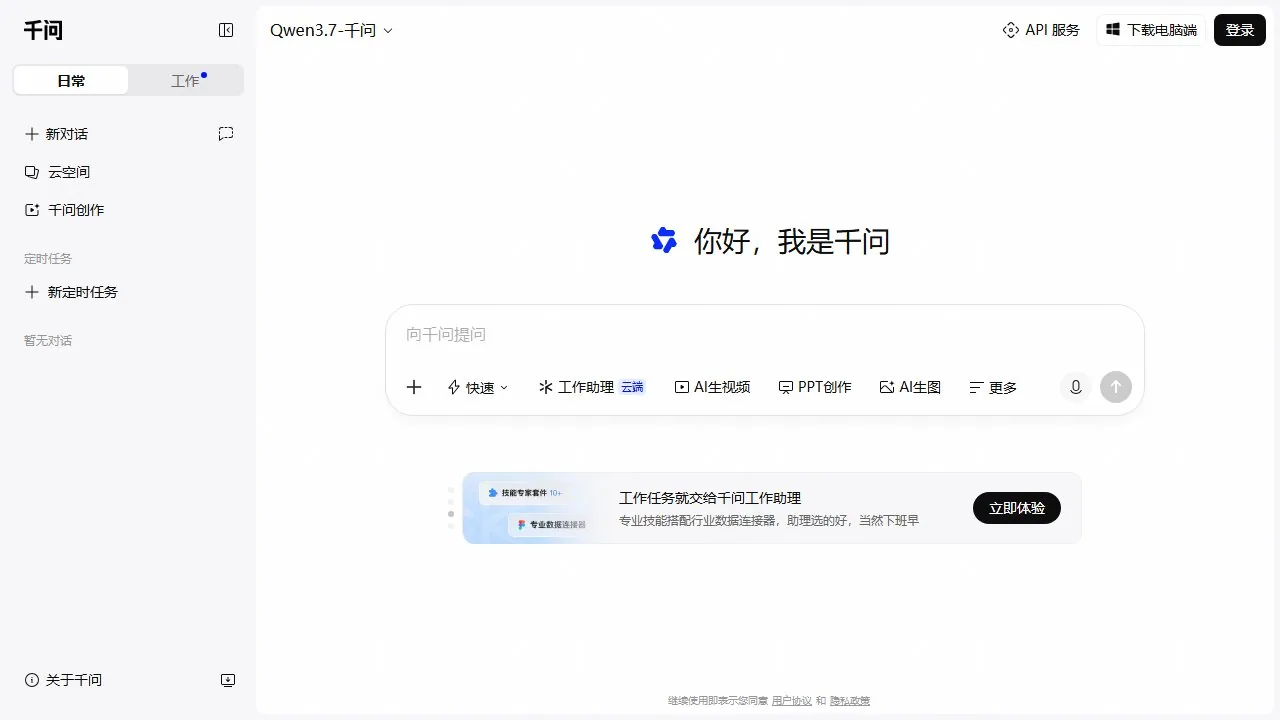The image size is (1280, 720).
Task: Click the temporary chat icon beside 新对话
Action: [x=226, y=134]
